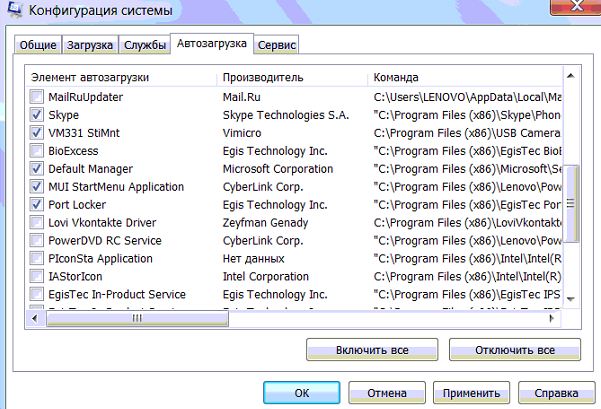This screenshot has height=409, width=601.
Task: Select the Default Manager item name
Action: click(90, 169)
